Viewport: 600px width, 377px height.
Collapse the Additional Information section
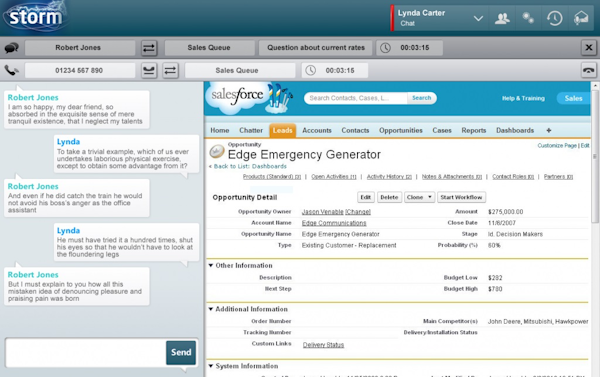pos(210,309)
